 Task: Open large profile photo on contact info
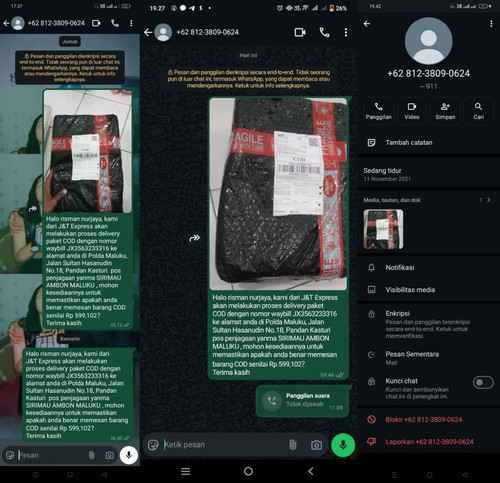[428, 41]
